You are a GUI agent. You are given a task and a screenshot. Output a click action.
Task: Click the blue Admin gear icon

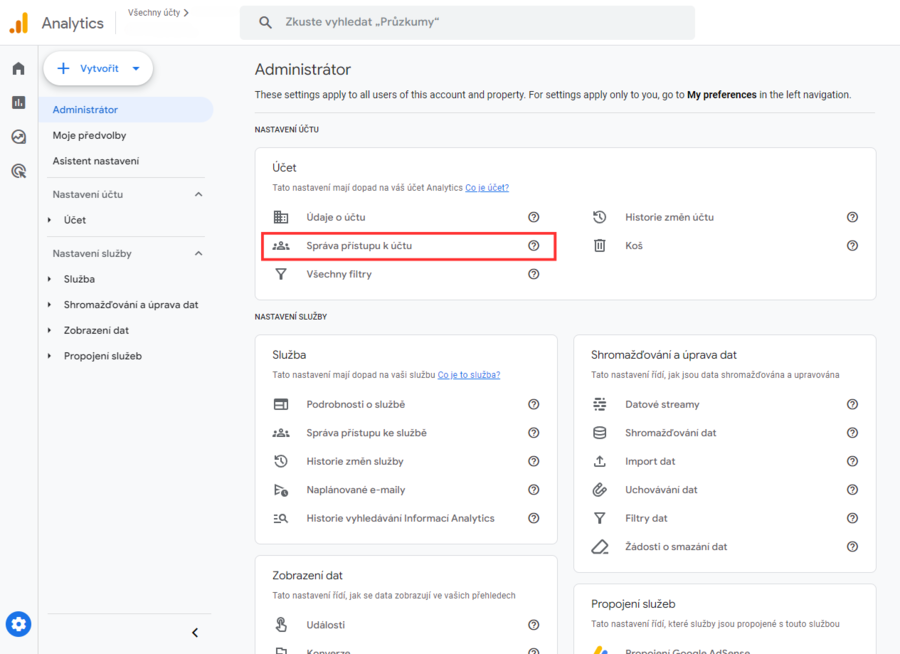18,624
